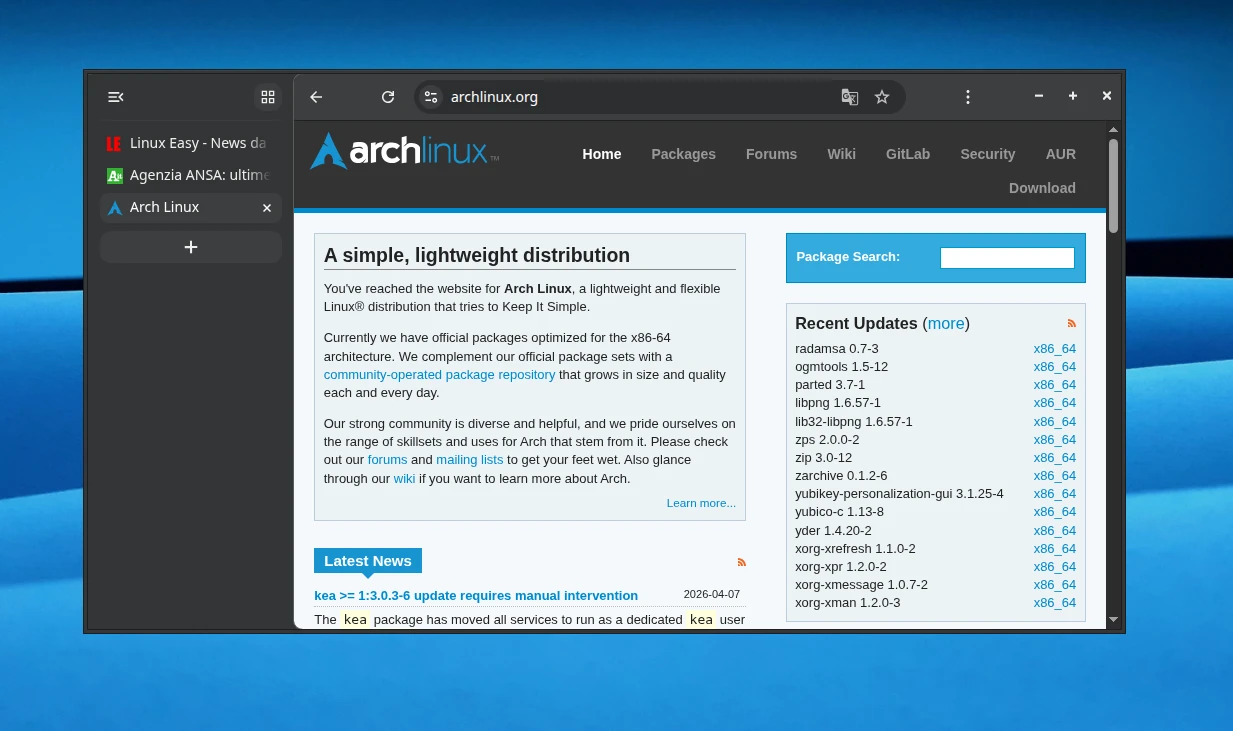Screen dimensions: 1233x731
Task: Open the tab groups grid icon
Action: click(267, 97)
